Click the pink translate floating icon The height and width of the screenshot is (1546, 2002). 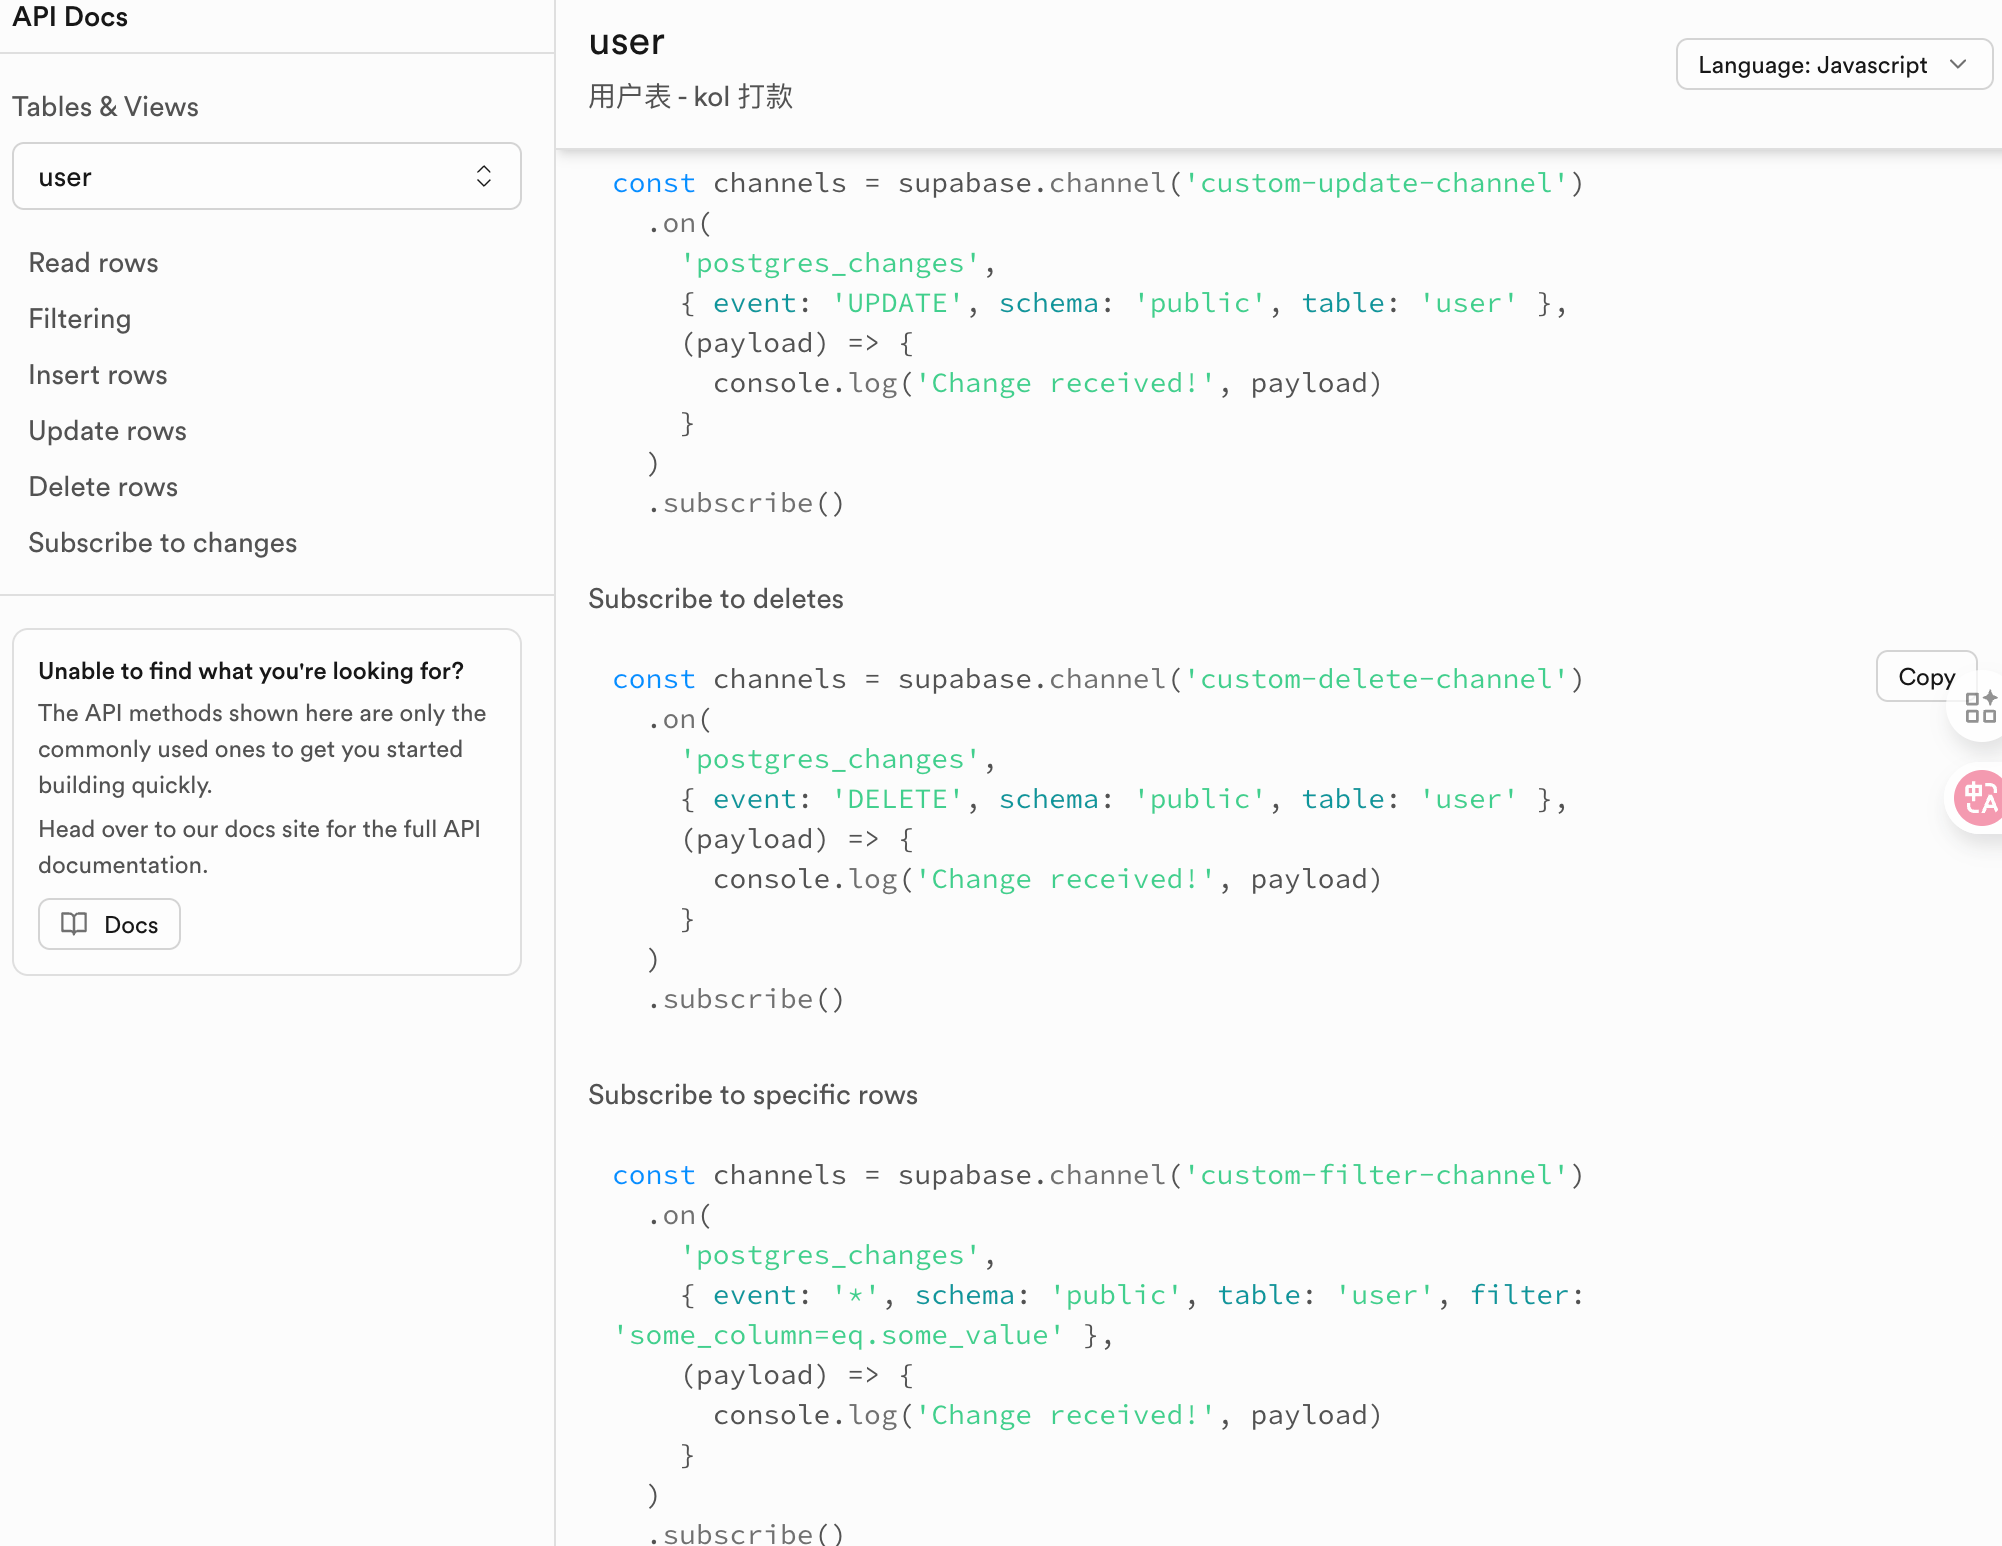1979,798
